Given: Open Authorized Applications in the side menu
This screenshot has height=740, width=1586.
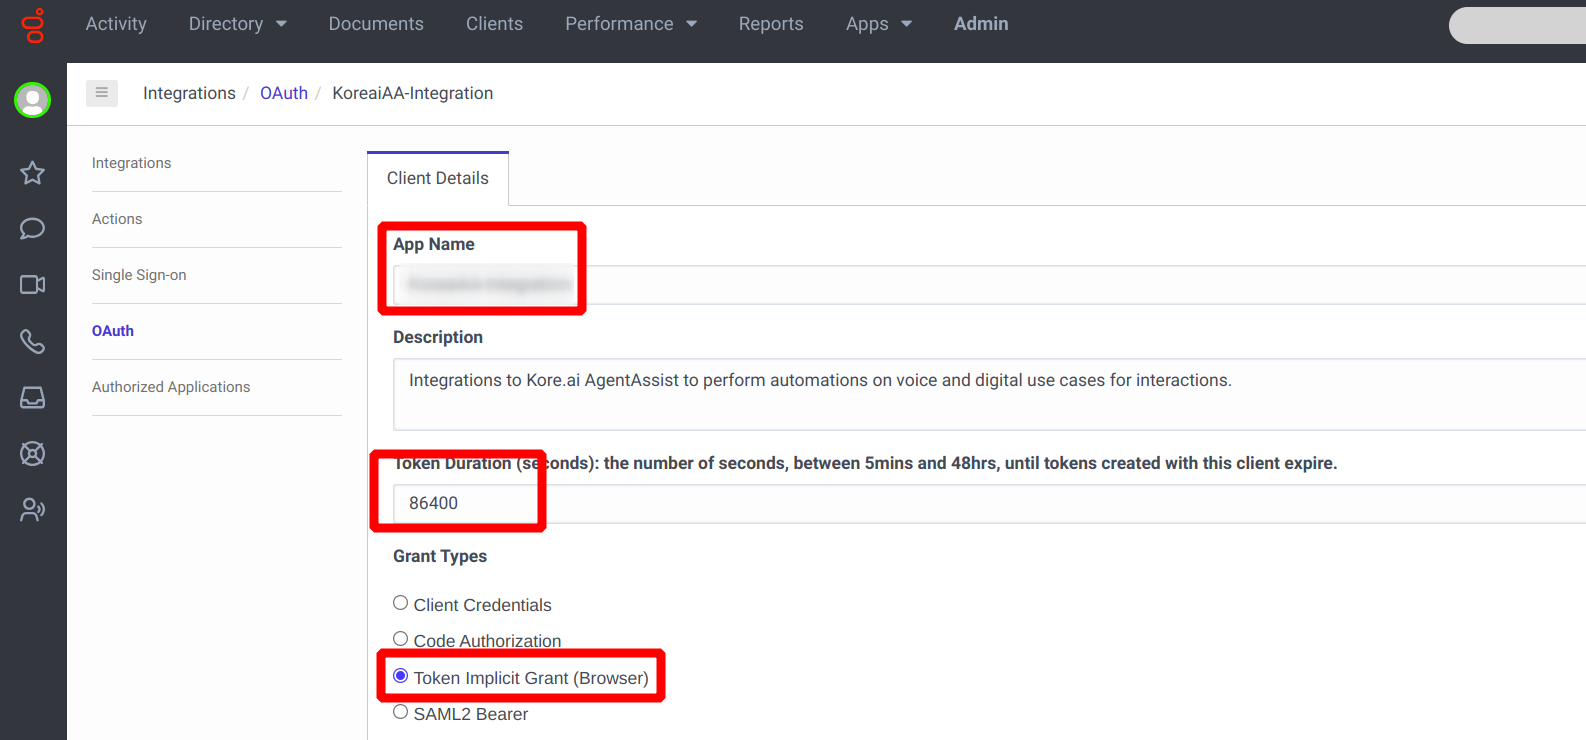Looking at the screenshot, I should [171, 387].
